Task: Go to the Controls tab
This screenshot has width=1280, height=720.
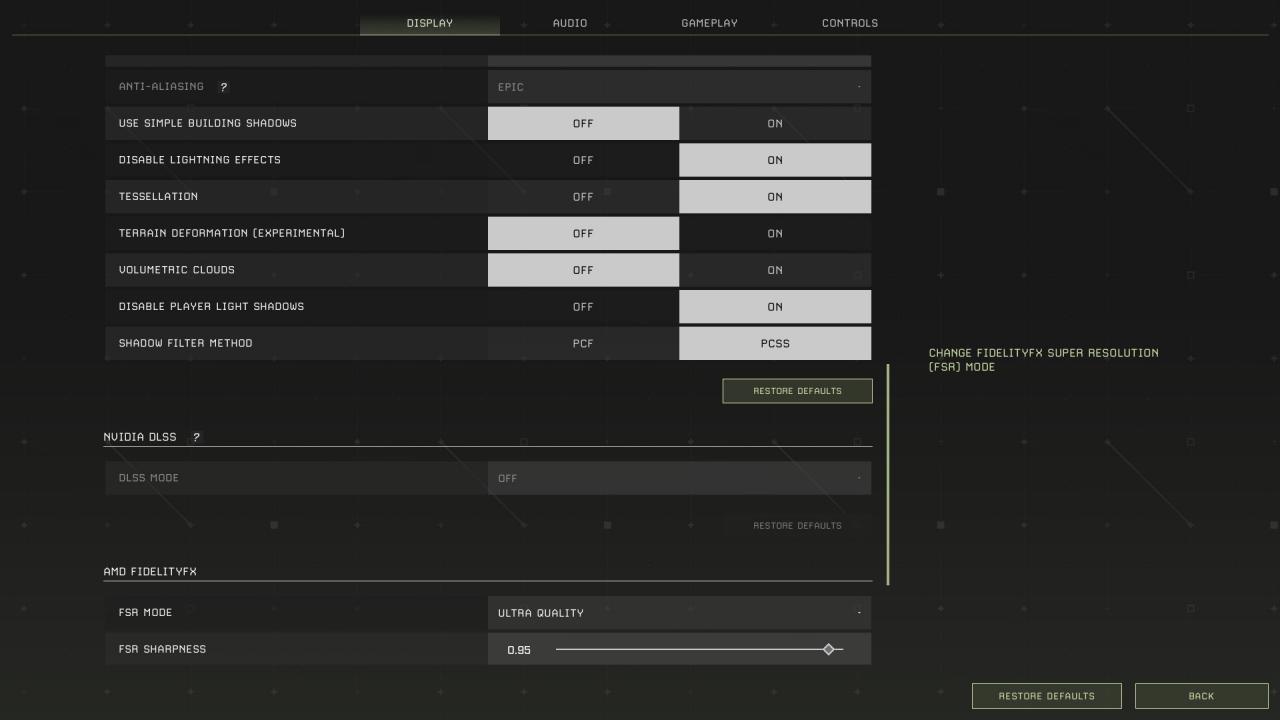Action: point(850,22)
